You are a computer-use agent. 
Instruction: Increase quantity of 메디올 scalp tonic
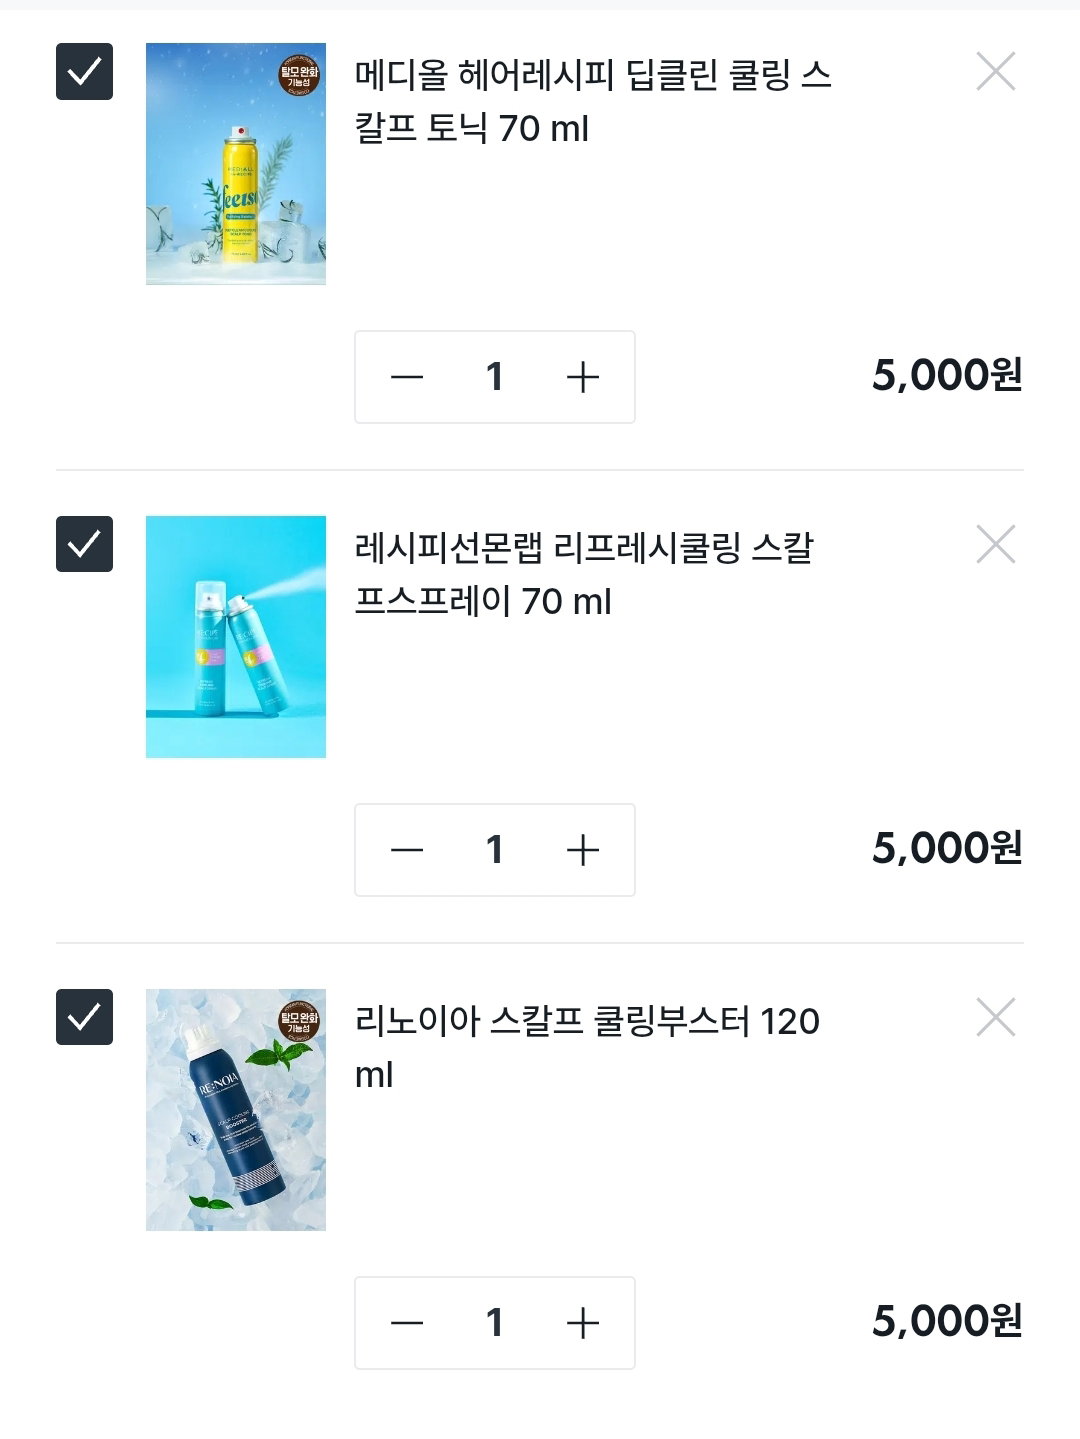pyautogui.click(x=583, y=377)
